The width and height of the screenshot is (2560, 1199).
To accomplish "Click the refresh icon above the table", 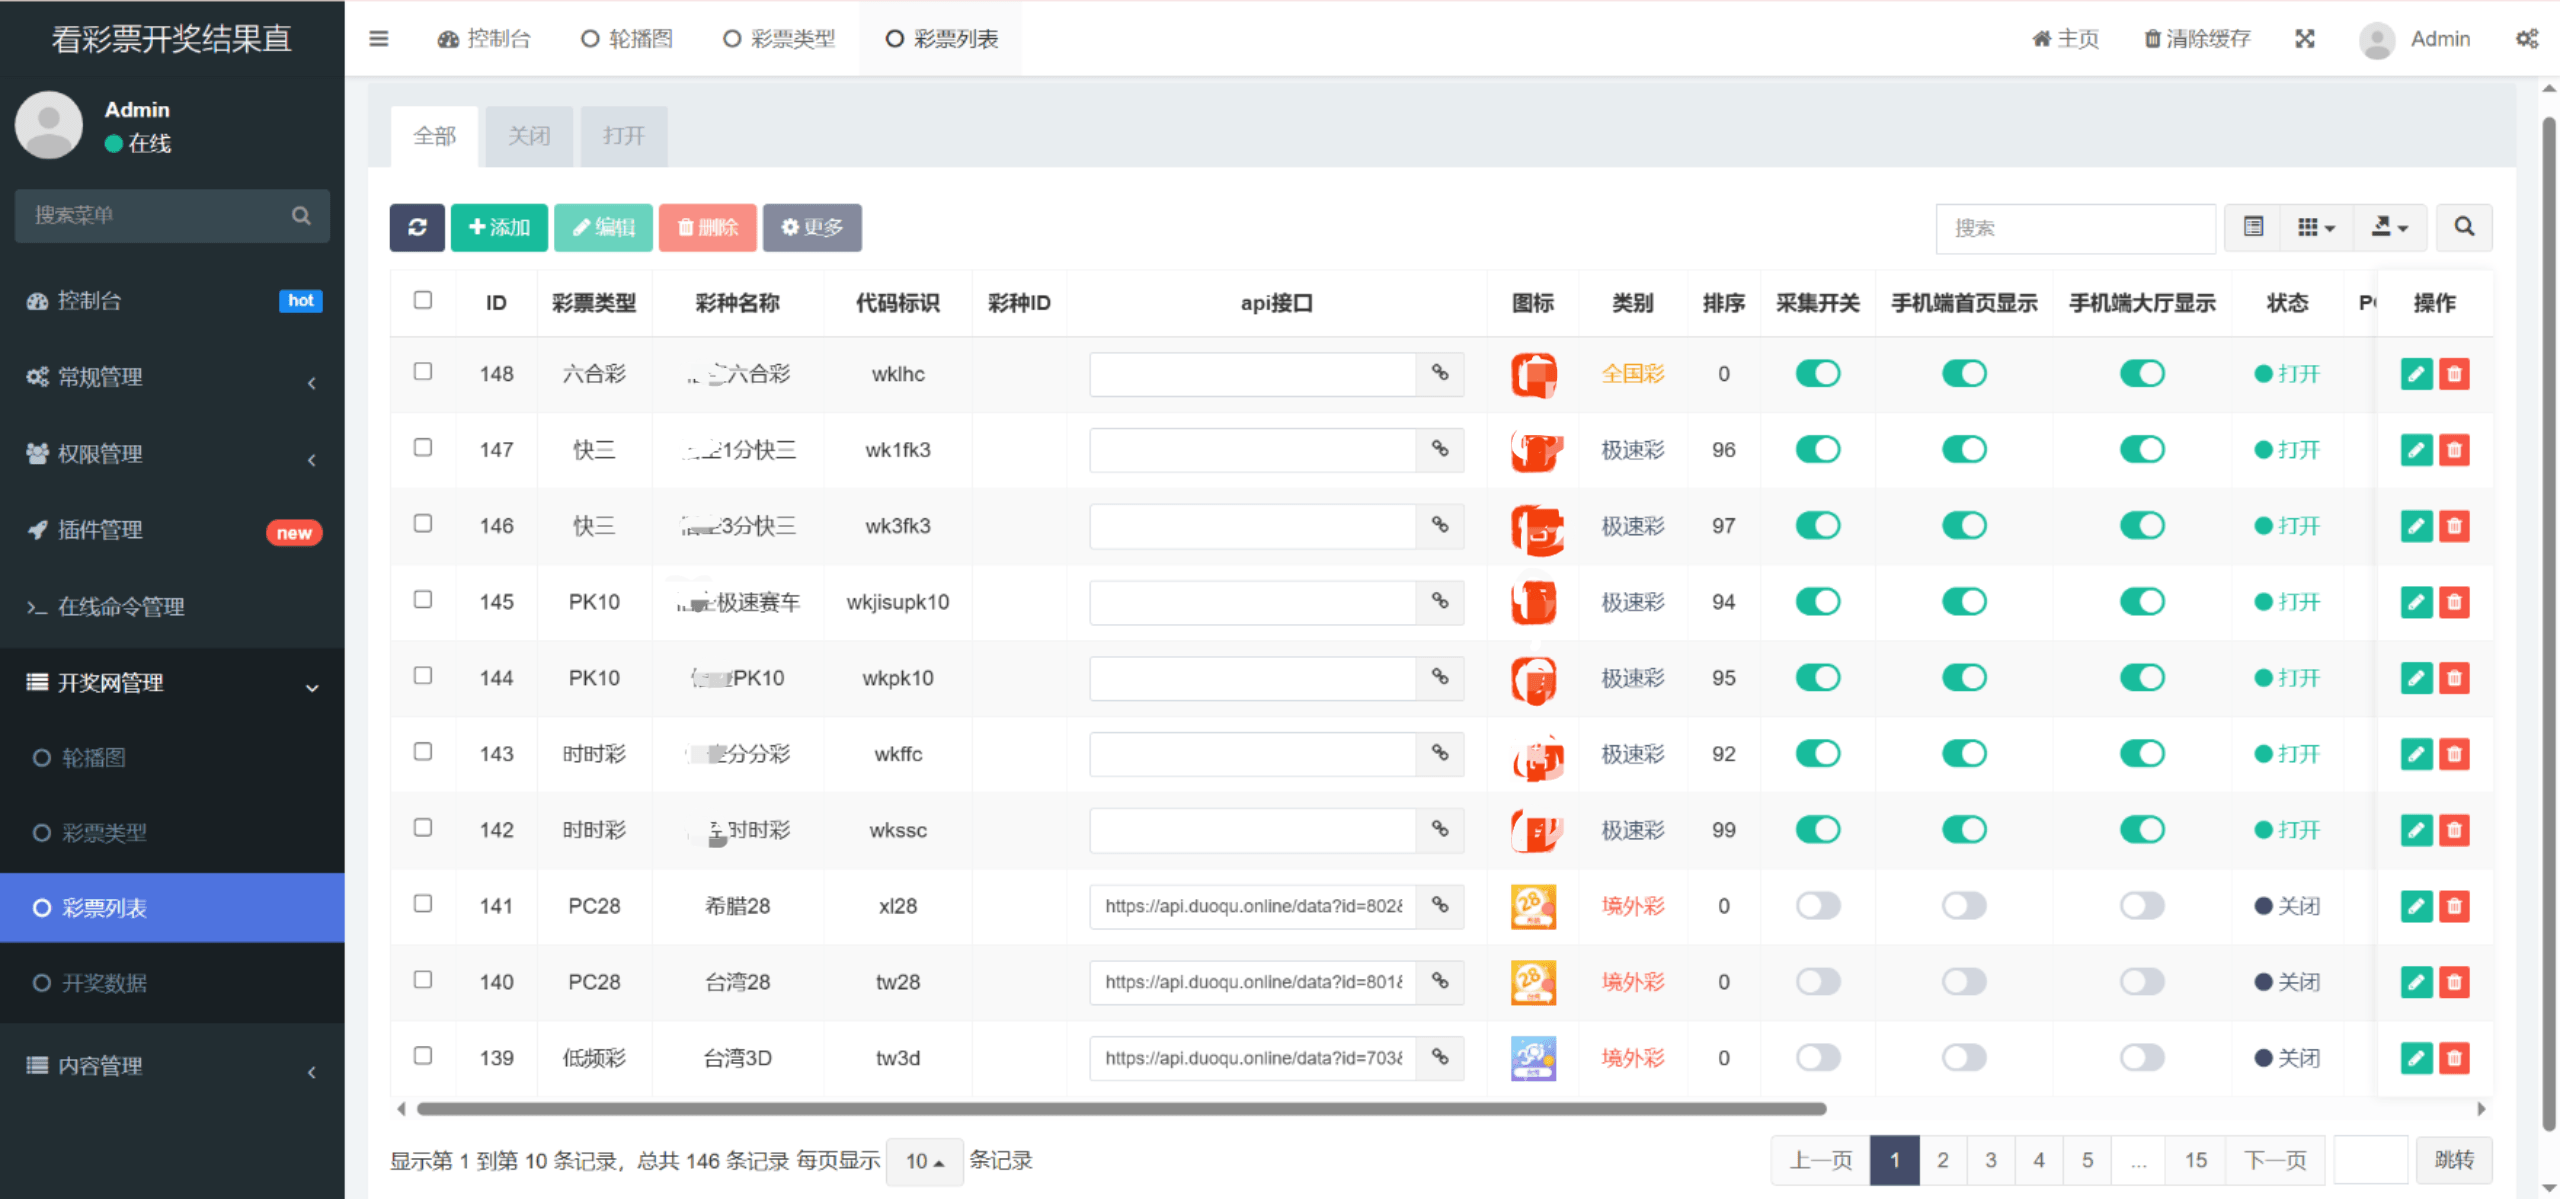I will [417, 227].
